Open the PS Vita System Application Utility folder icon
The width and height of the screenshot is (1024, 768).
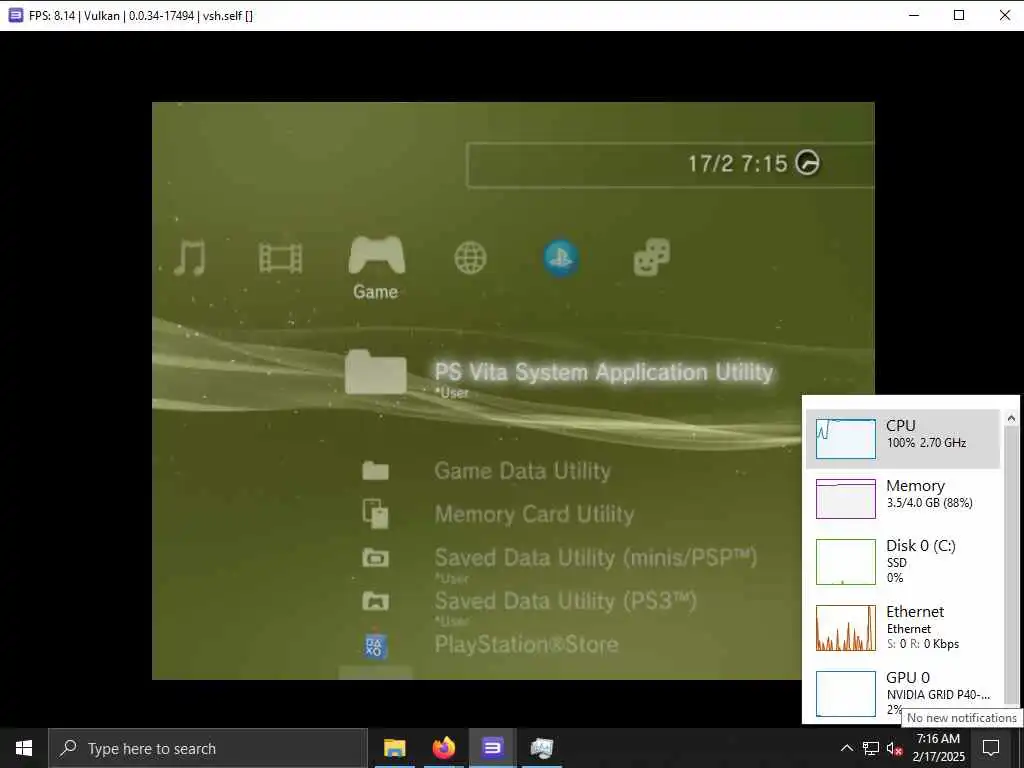point(376,372)
